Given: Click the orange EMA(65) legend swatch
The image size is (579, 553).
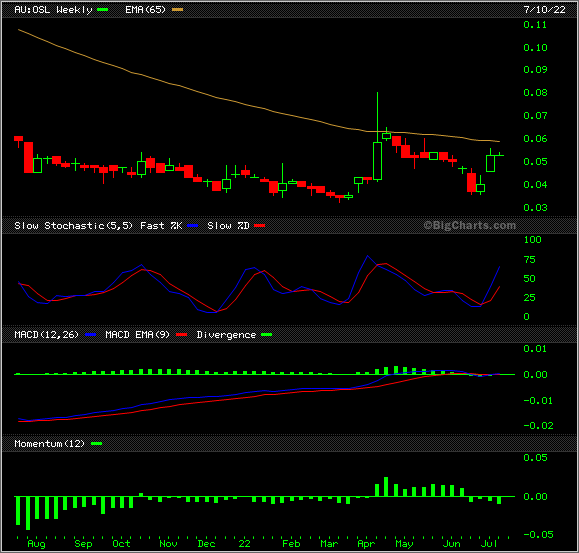Looking at the screenshot, I should tap(178, 10).
